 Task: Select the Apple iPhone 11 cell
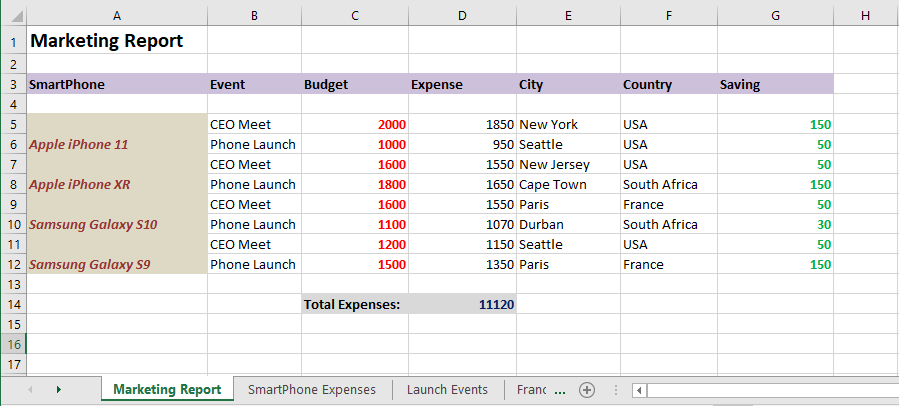(117, 145)
